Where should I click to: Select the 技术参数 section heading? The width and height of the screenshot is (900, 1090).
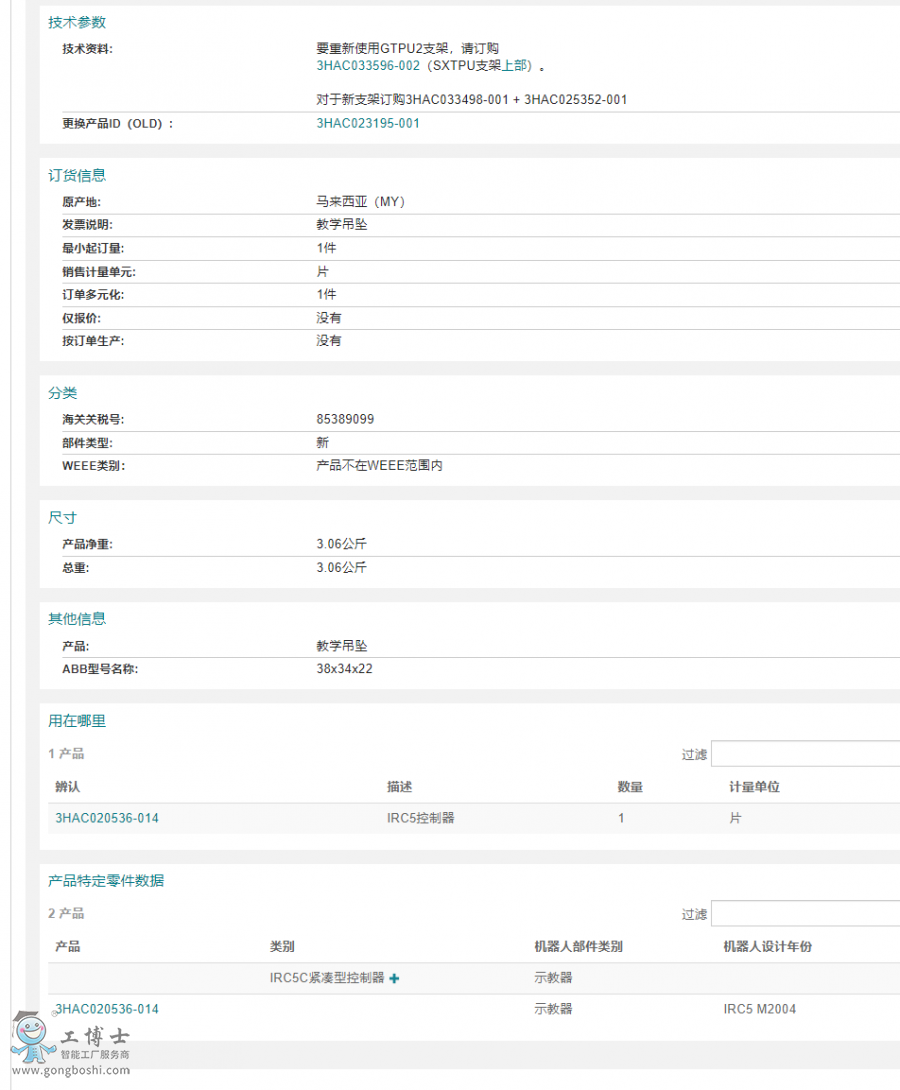(75, 21)
